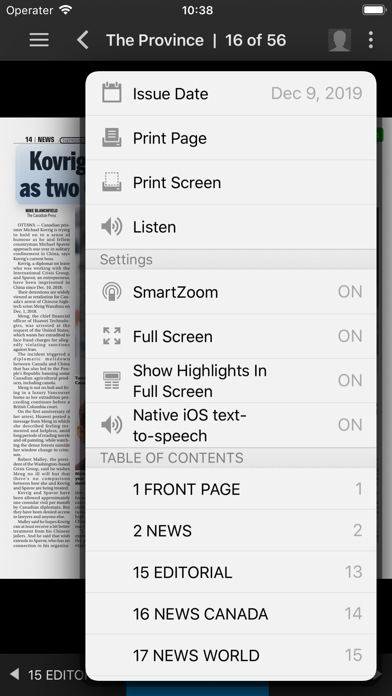Image resolution: width=392 pixels, height=696 pixels.
Task: Tap the Kovrig headline on the newspaper page
Action: (x=52, y=175)
